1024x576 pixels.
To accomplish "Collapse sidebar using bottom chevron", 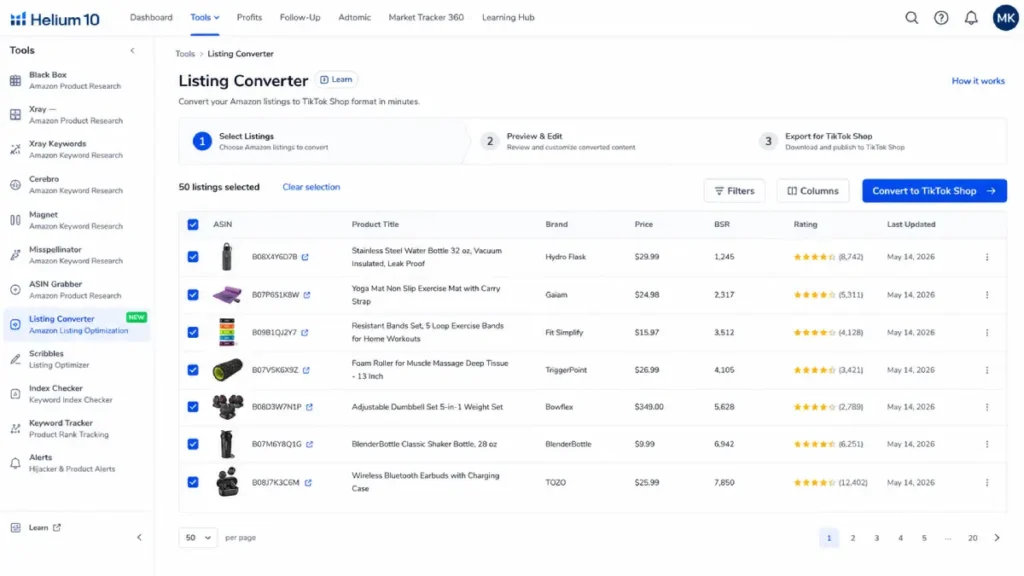I will coord(139,537).
